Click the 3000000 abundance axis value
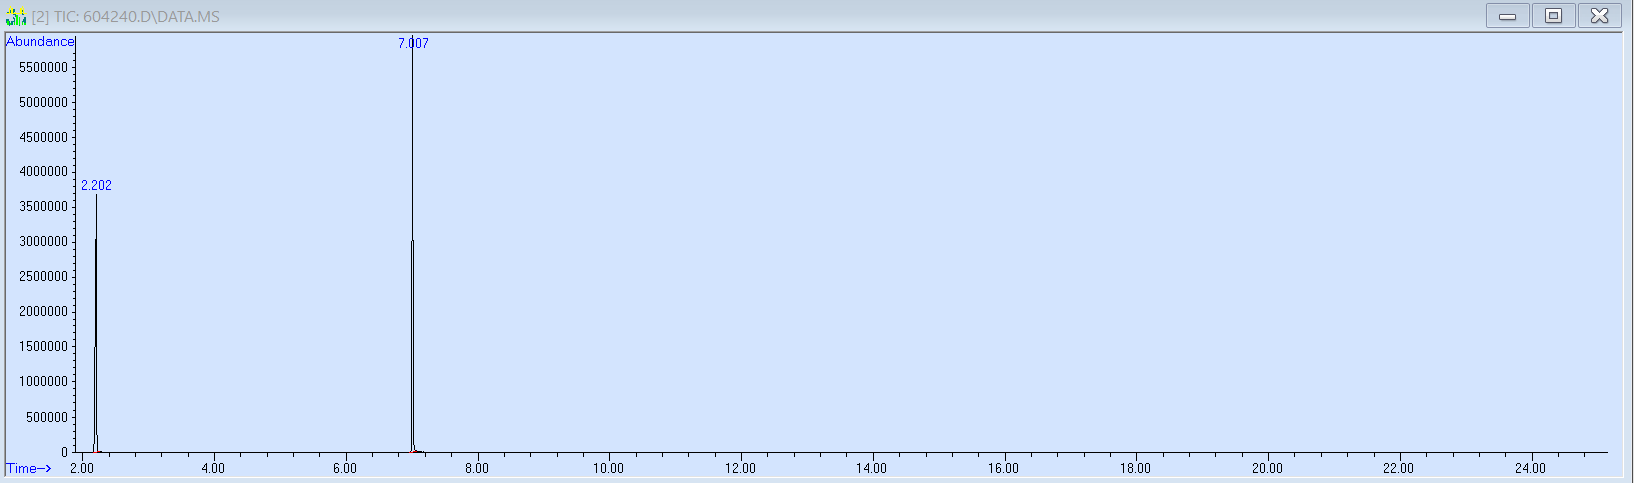Screen dimensions: 1634x483 [43, 241]
